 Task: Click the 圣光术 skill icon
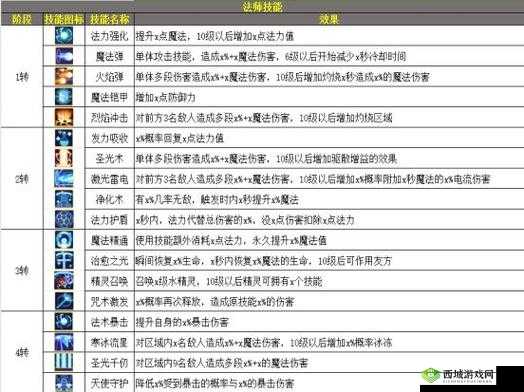64,158
